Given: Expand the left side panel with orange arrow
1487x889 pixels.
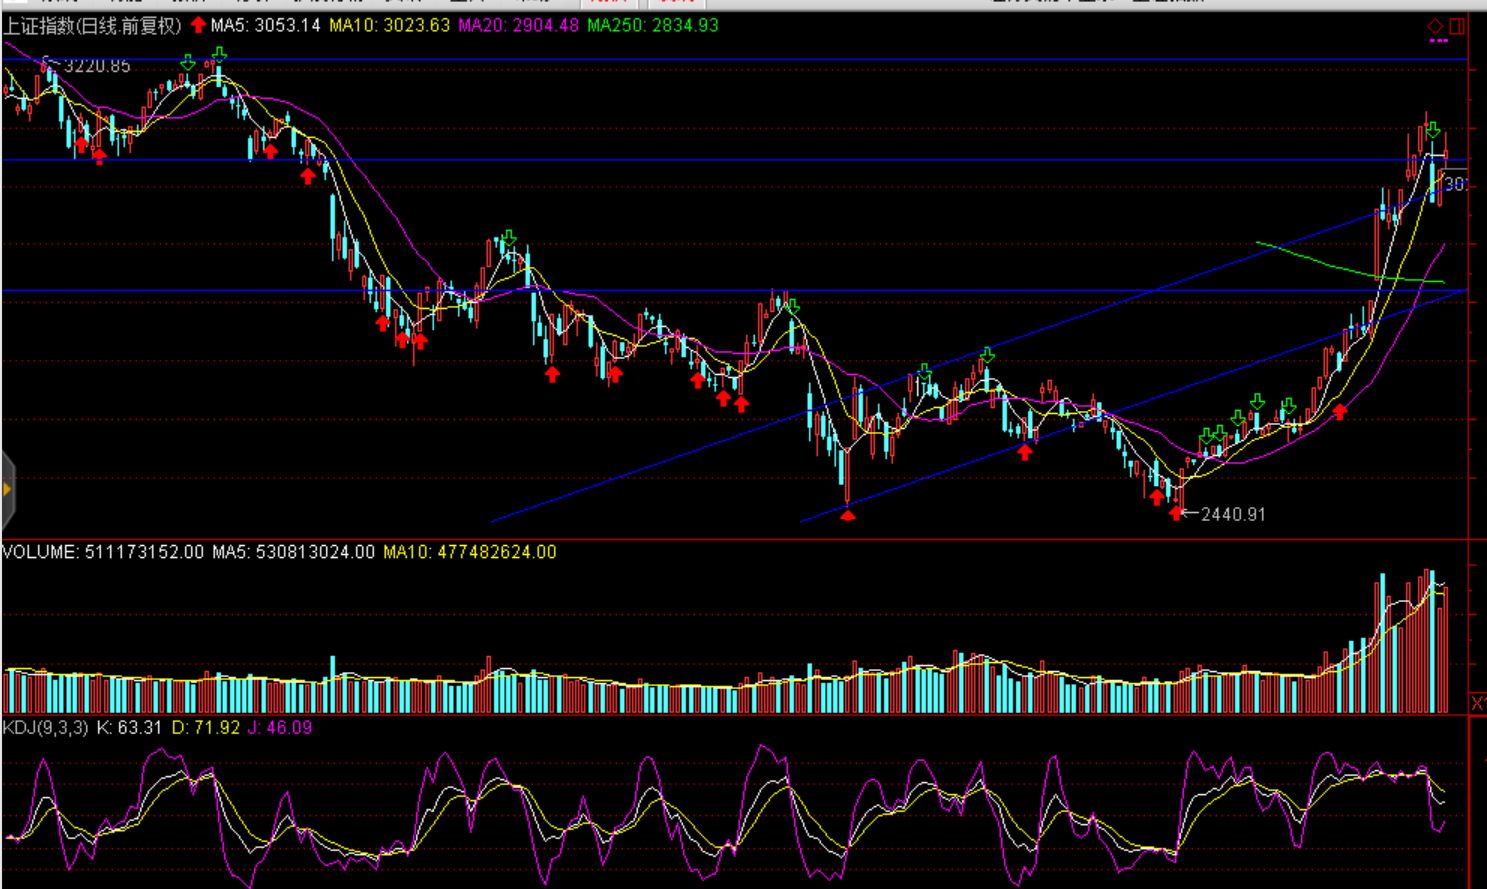Looking at the screenshot, I should 7,489.
